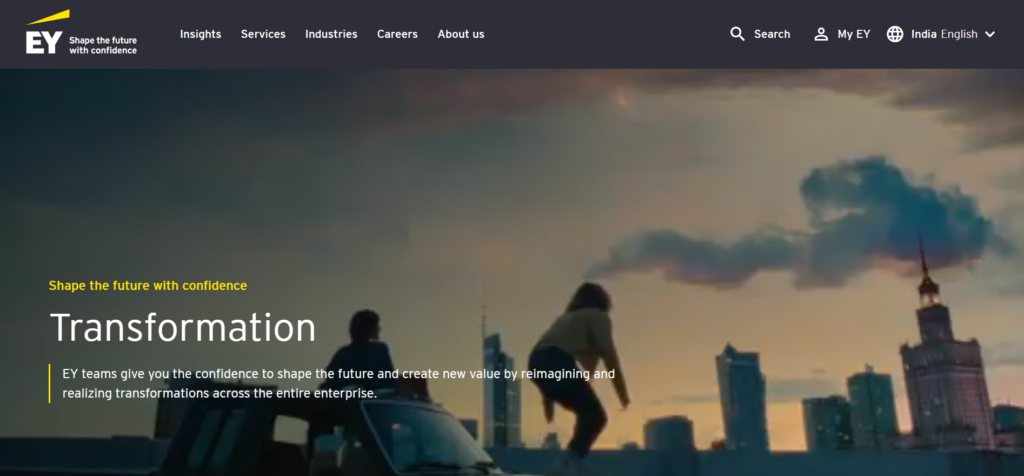Click the Search label in header

[x=772, y=34]
